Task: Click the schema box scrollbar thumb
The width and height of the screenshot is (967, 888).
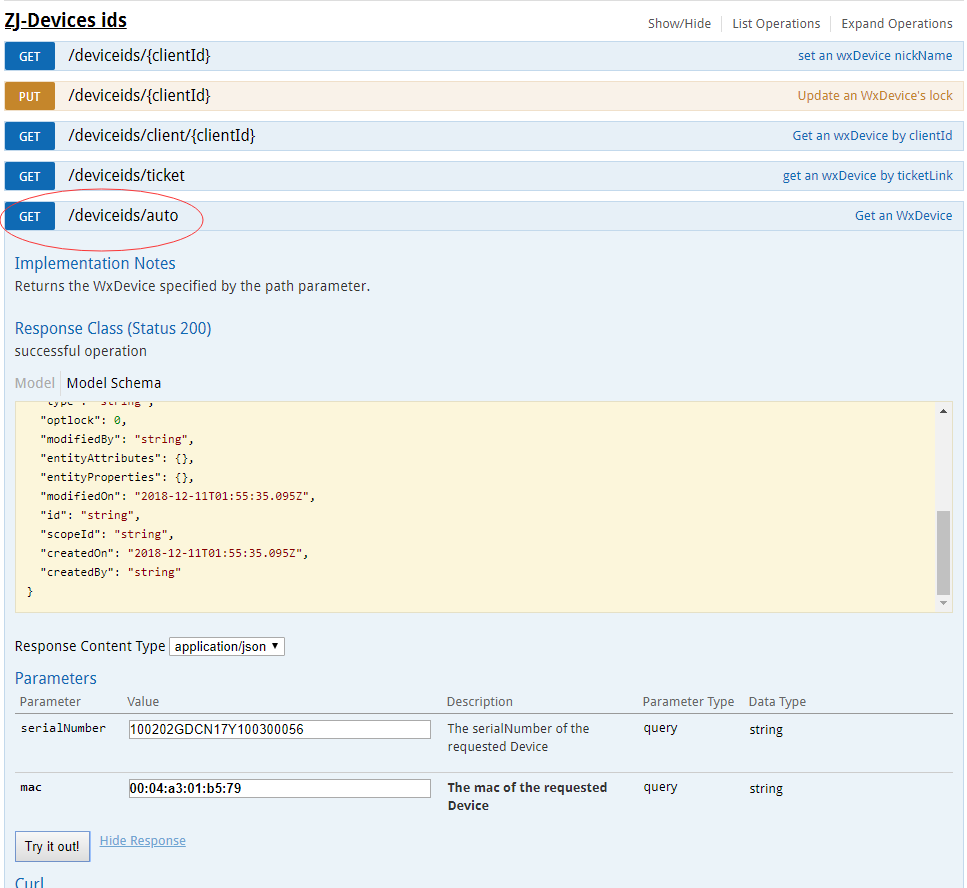Action: pyautogui.click(x=944, y=553)
